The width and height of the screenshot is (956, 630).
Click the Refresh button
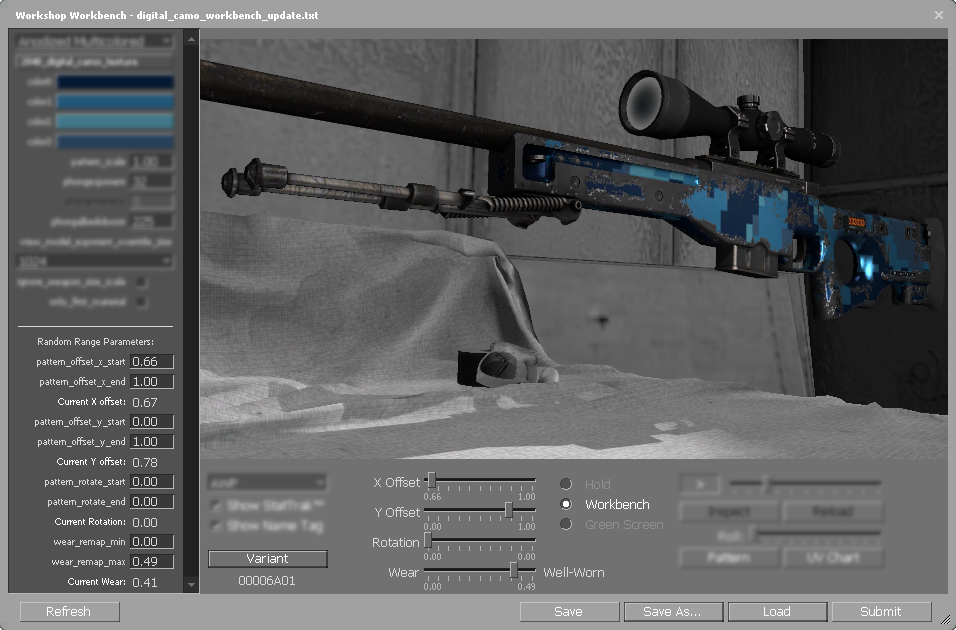pyautogui.click(x=70, y=612)
